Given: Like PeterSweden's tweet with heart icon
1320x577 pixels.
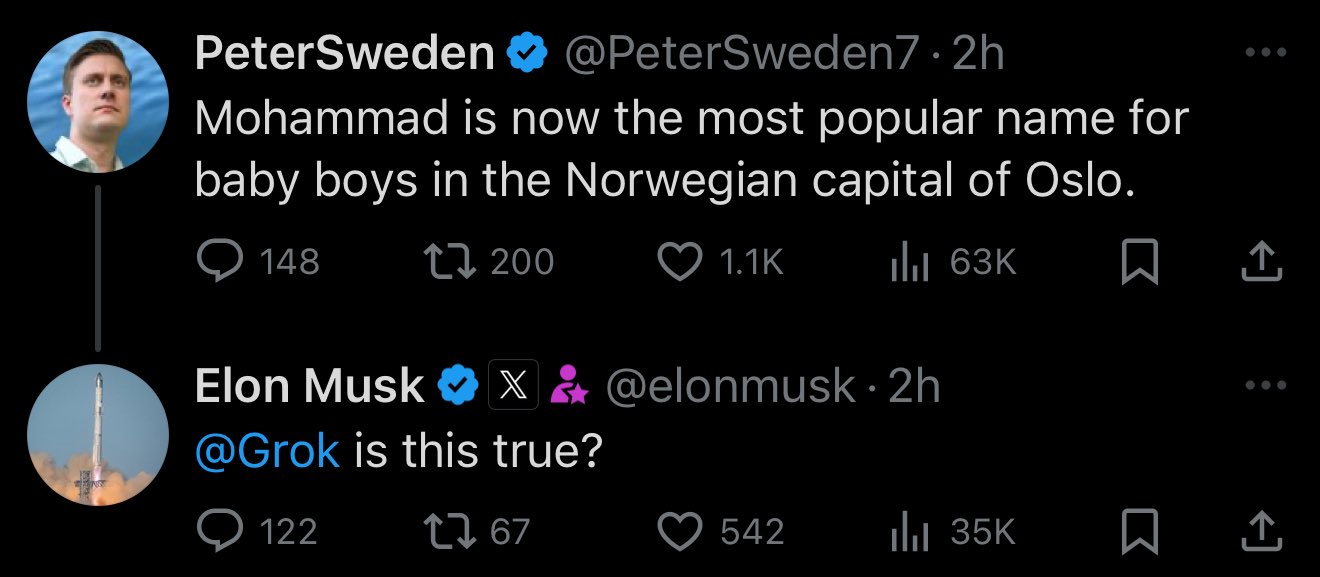Looking at the screenshot, I should pyautogui.click(x=720, y=262).
